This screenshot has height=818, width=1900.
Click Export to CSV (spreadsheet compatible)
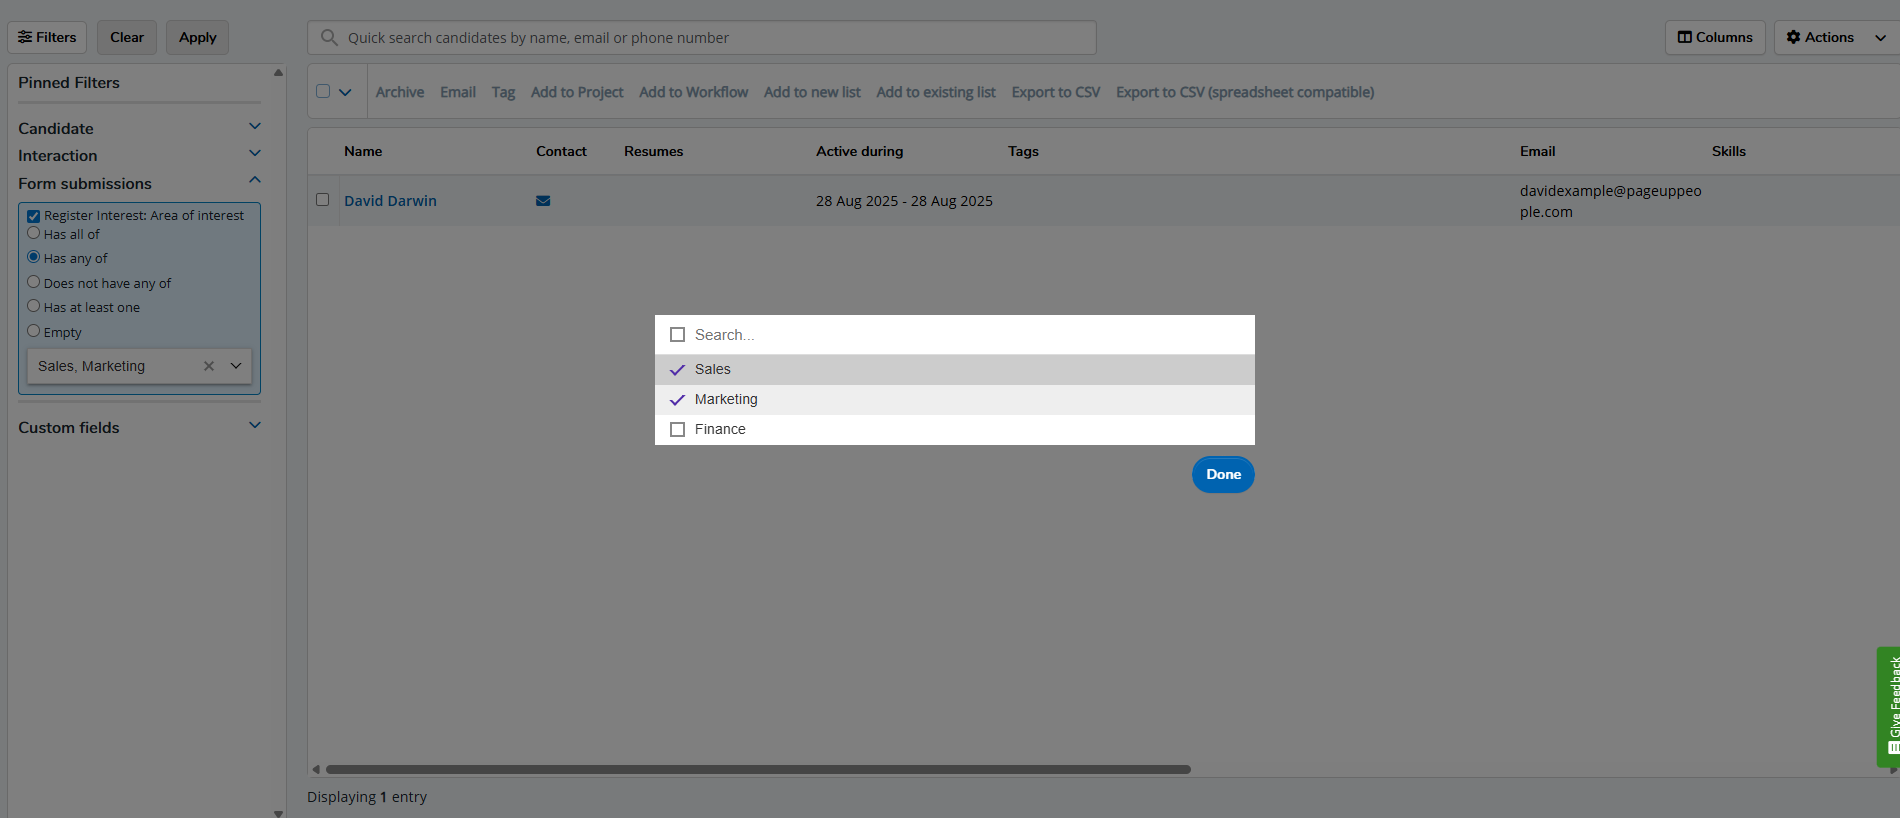(1245, 92)
